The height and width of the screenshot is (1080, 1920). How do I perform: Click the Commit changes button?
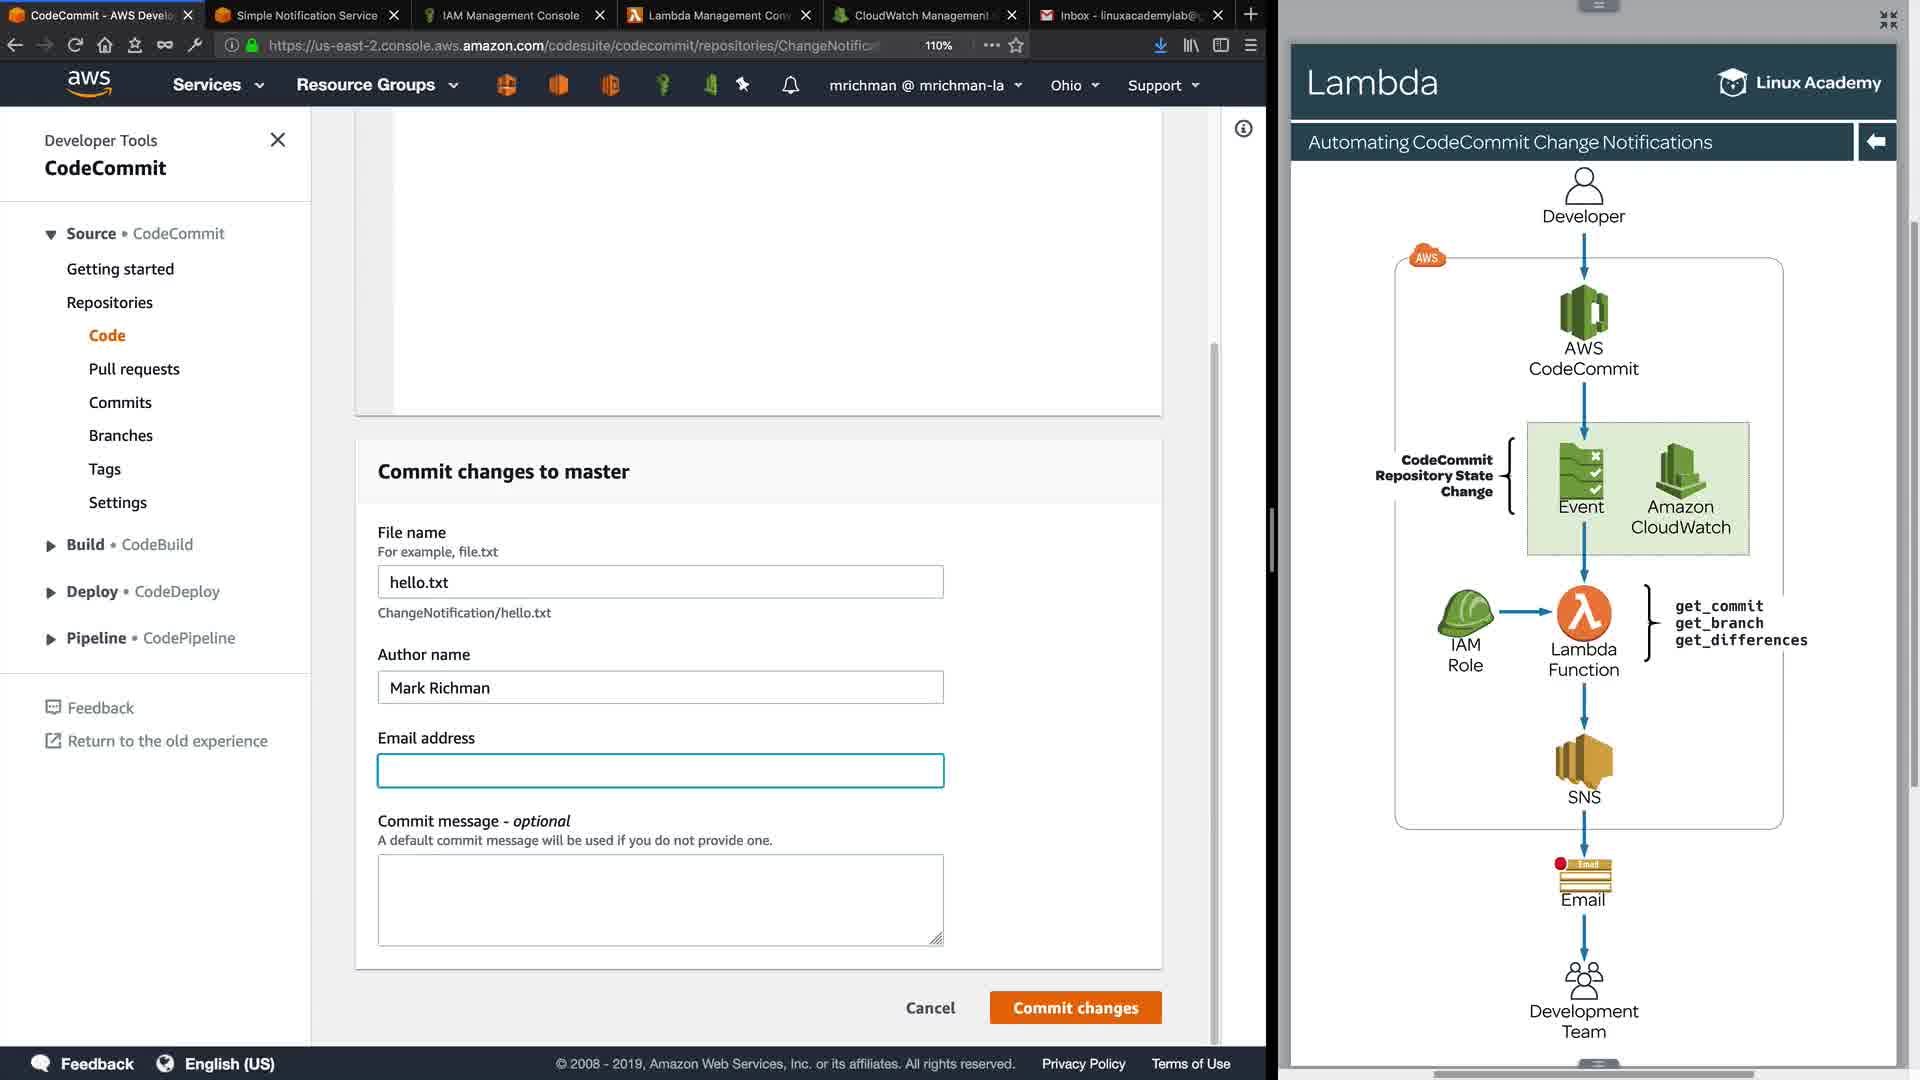[x=1075, y=1008]
